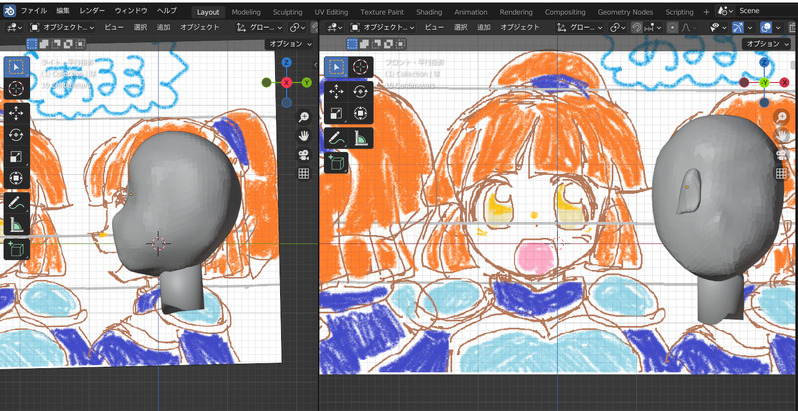The image size is (798, 411).
Task: Open the editor type dropdown in the Right Orthographic header
Action: (x=13, y=27)
